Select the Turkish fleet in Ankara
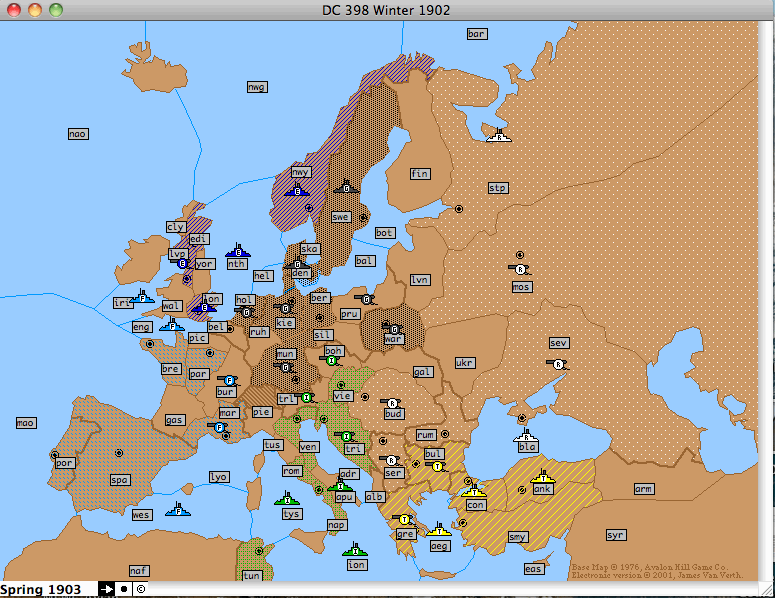This screenshot has width=775, height=598. 543,476
